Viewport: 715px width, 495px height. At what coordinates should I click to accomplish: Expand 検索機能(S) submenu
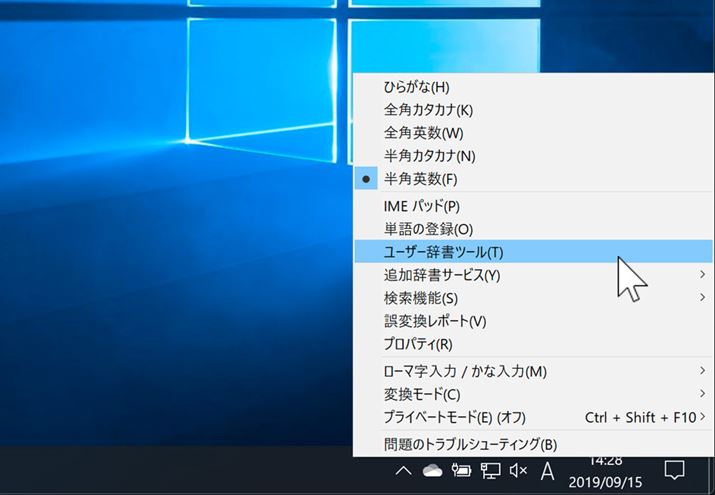(x=533, y=298)
